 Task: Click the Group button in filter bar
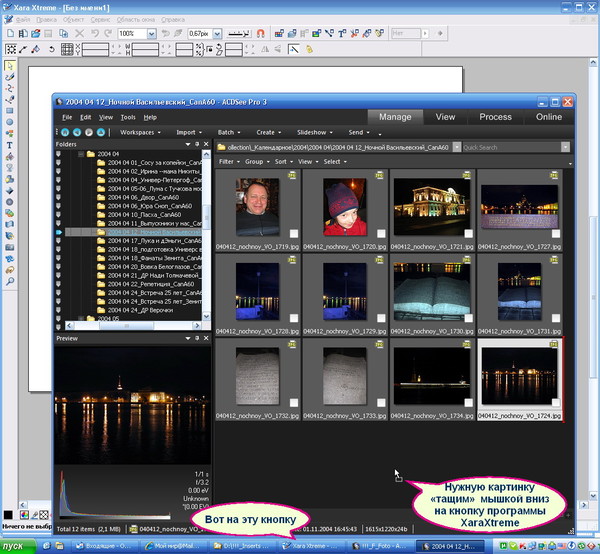[x=257, y=161]
